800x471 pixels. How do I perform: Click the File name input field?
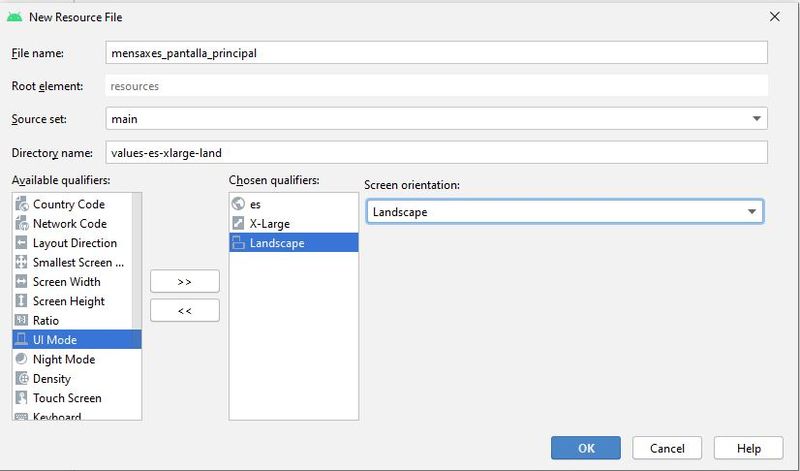pos(436,53)
